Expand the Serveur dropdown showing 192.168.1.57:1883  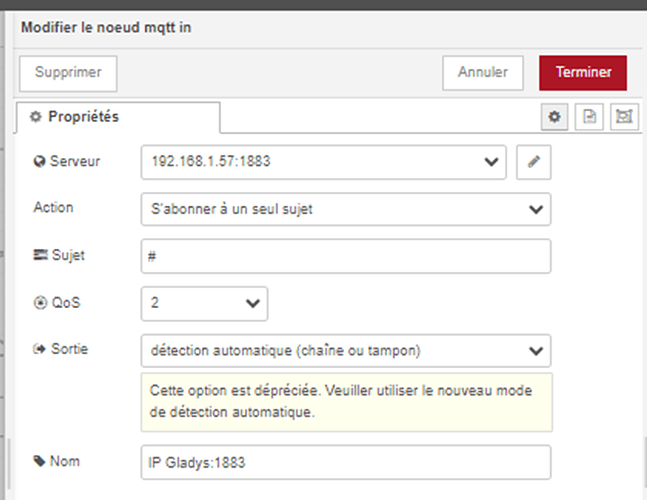323,161
